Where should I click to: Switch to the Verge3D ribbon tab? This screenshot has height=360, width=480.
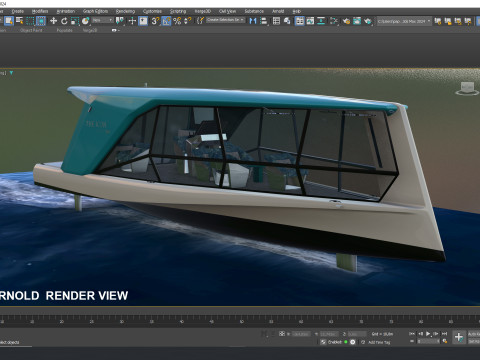pyautogui.click(x=90, y=30)
